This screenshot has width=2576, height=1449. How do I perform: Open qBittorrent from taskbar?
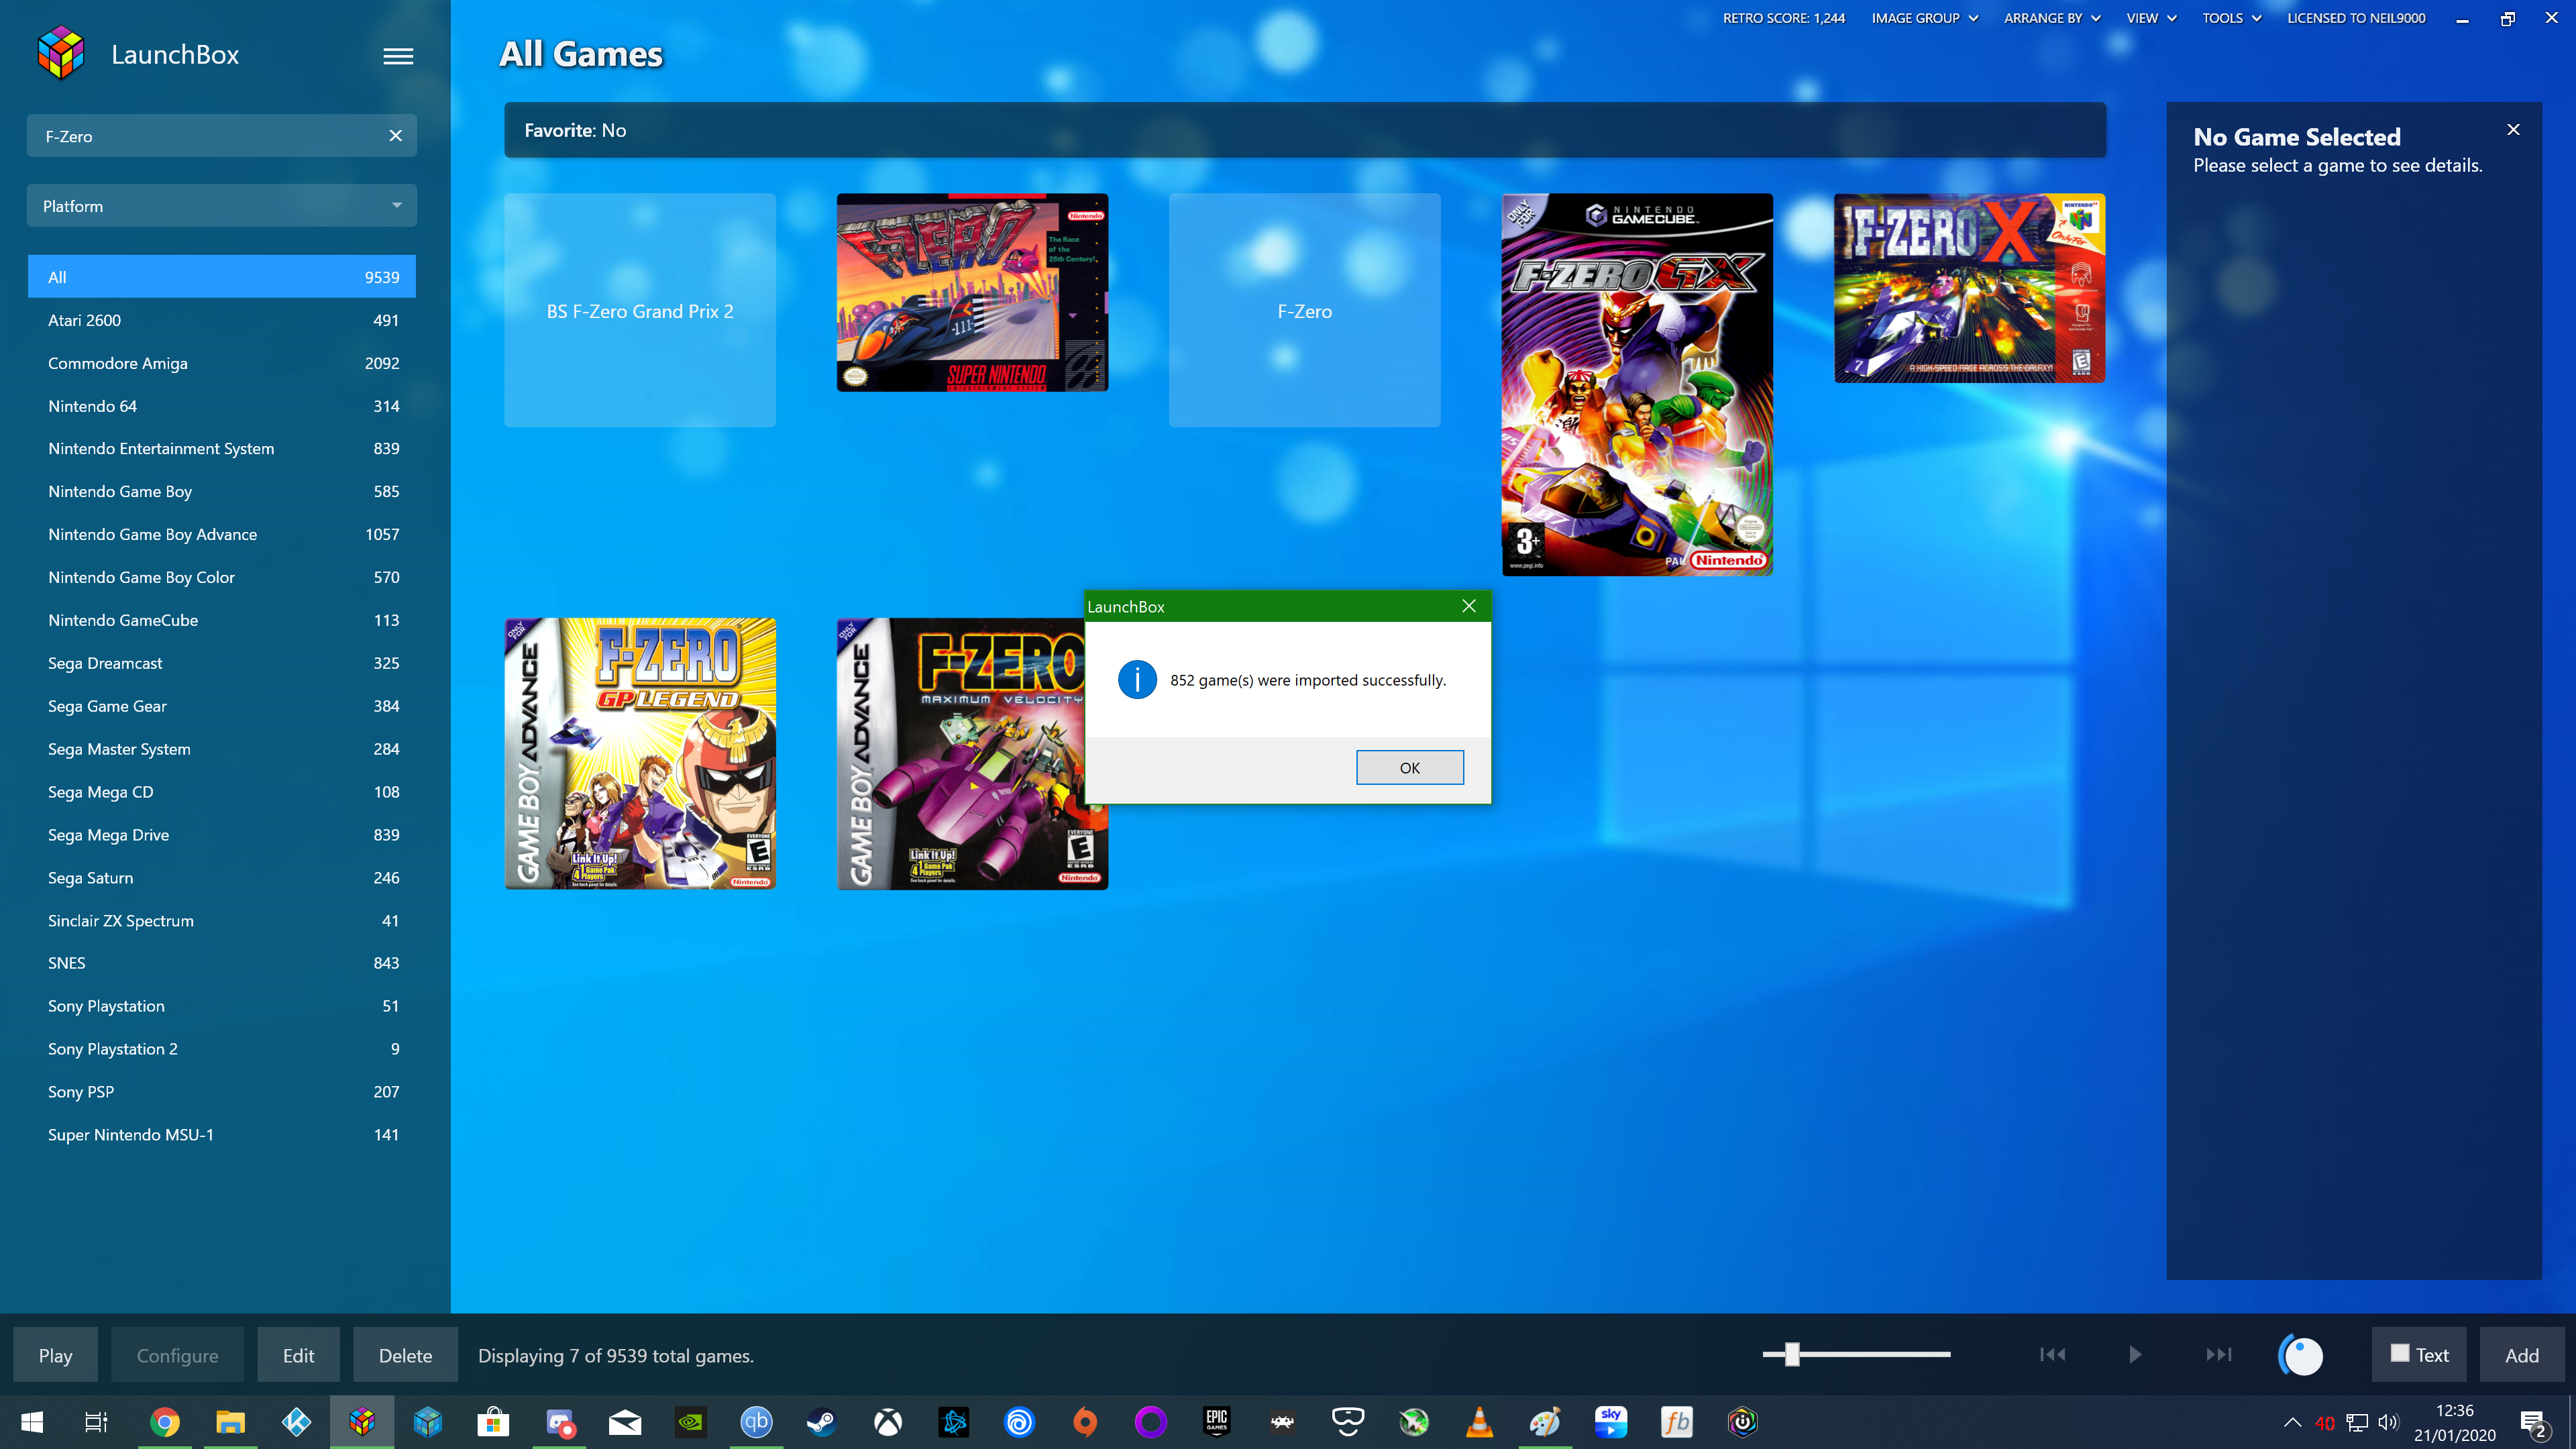(756, 1421)
